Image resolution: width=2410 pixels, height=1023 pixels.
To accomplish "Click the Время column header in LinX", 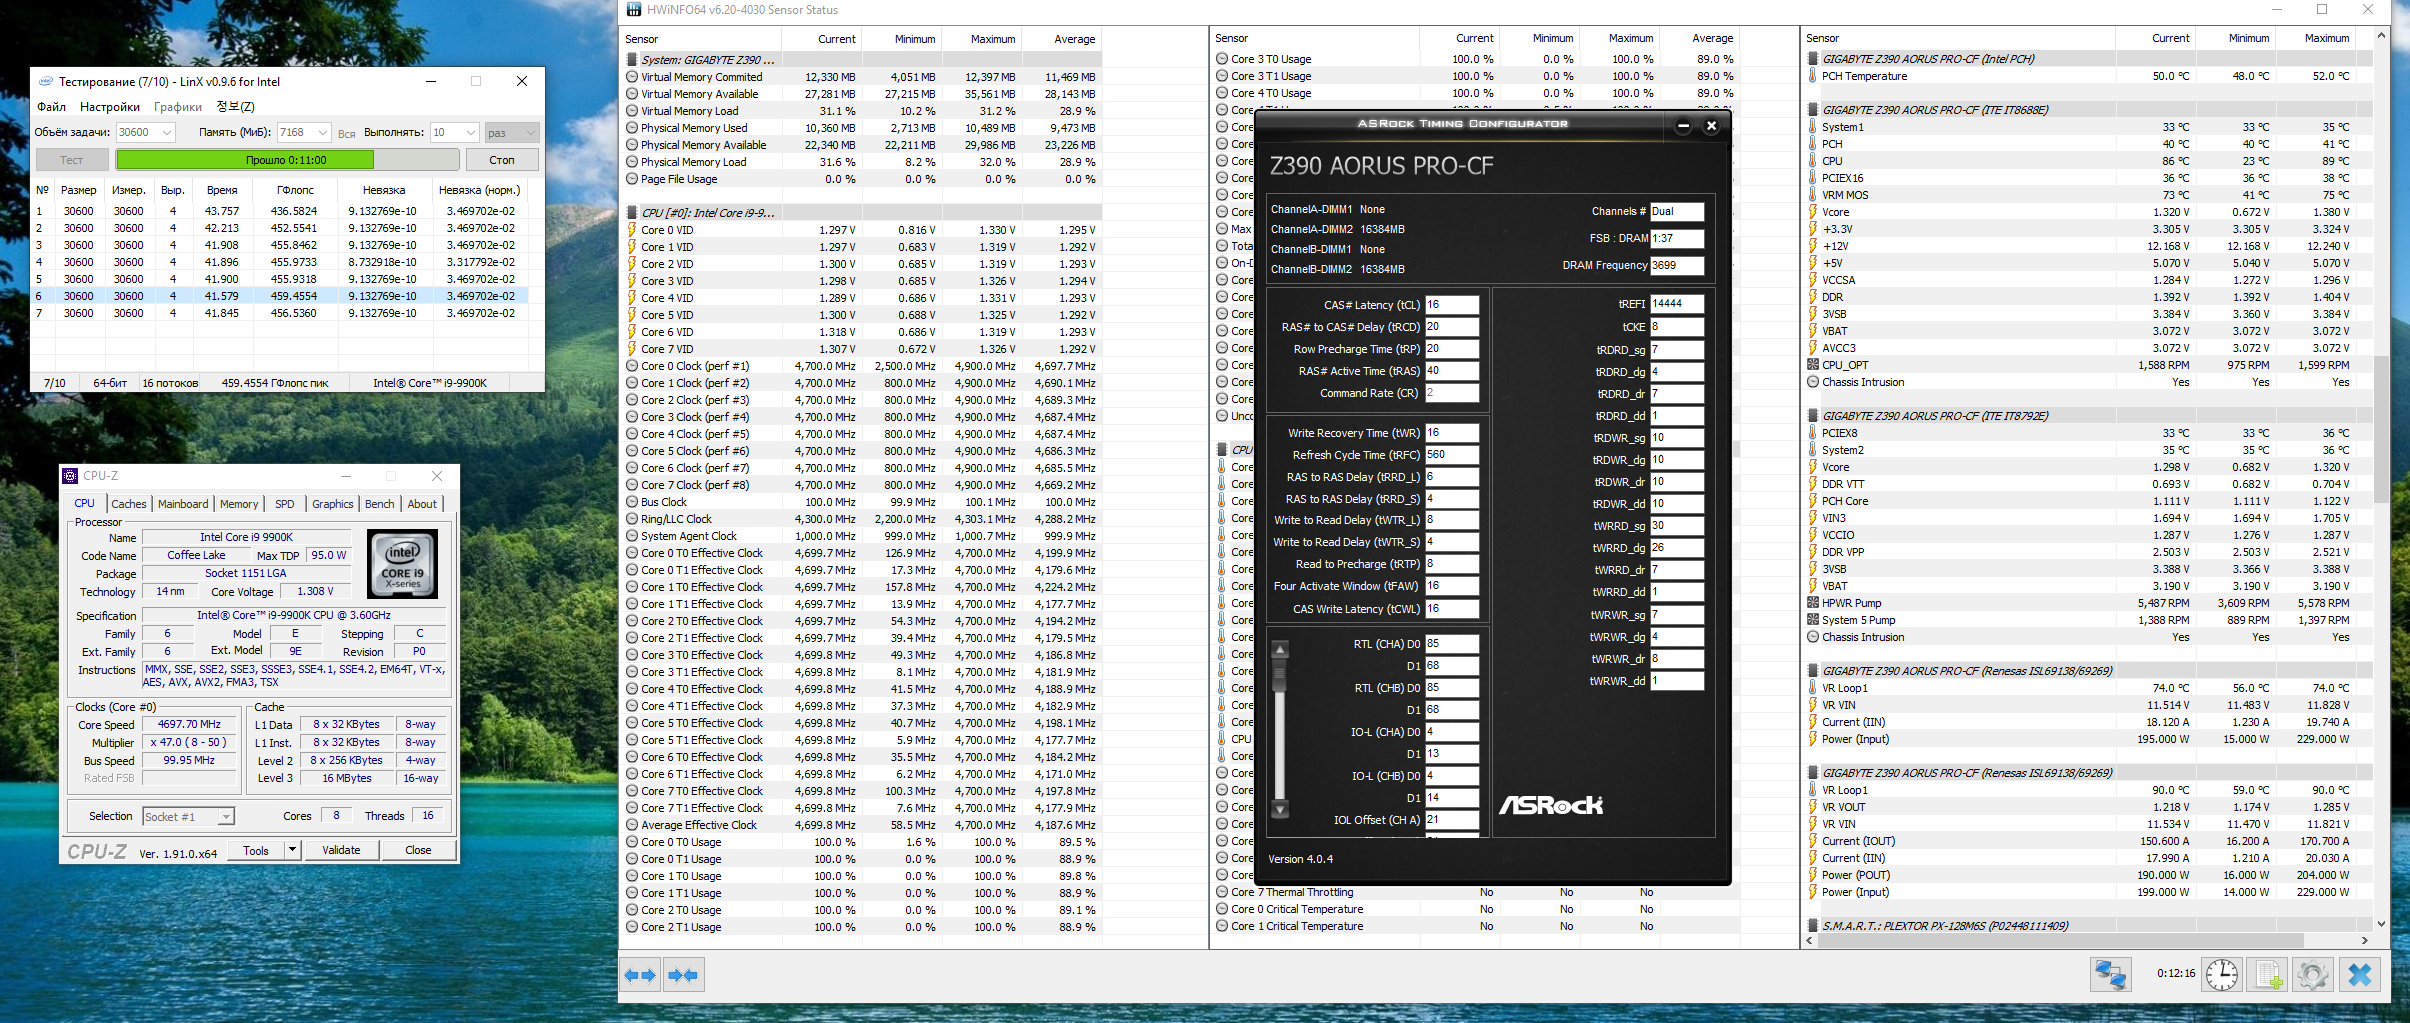I will point(222,190).
